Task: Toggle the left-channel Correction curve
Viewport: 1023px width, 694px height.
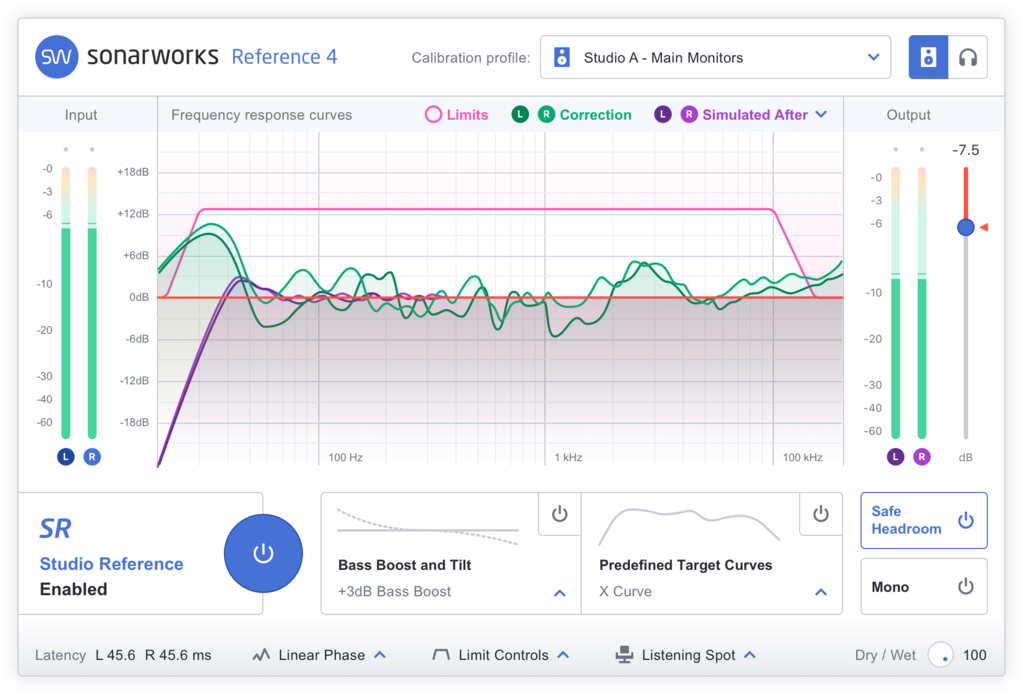Action: click(520, 114)
